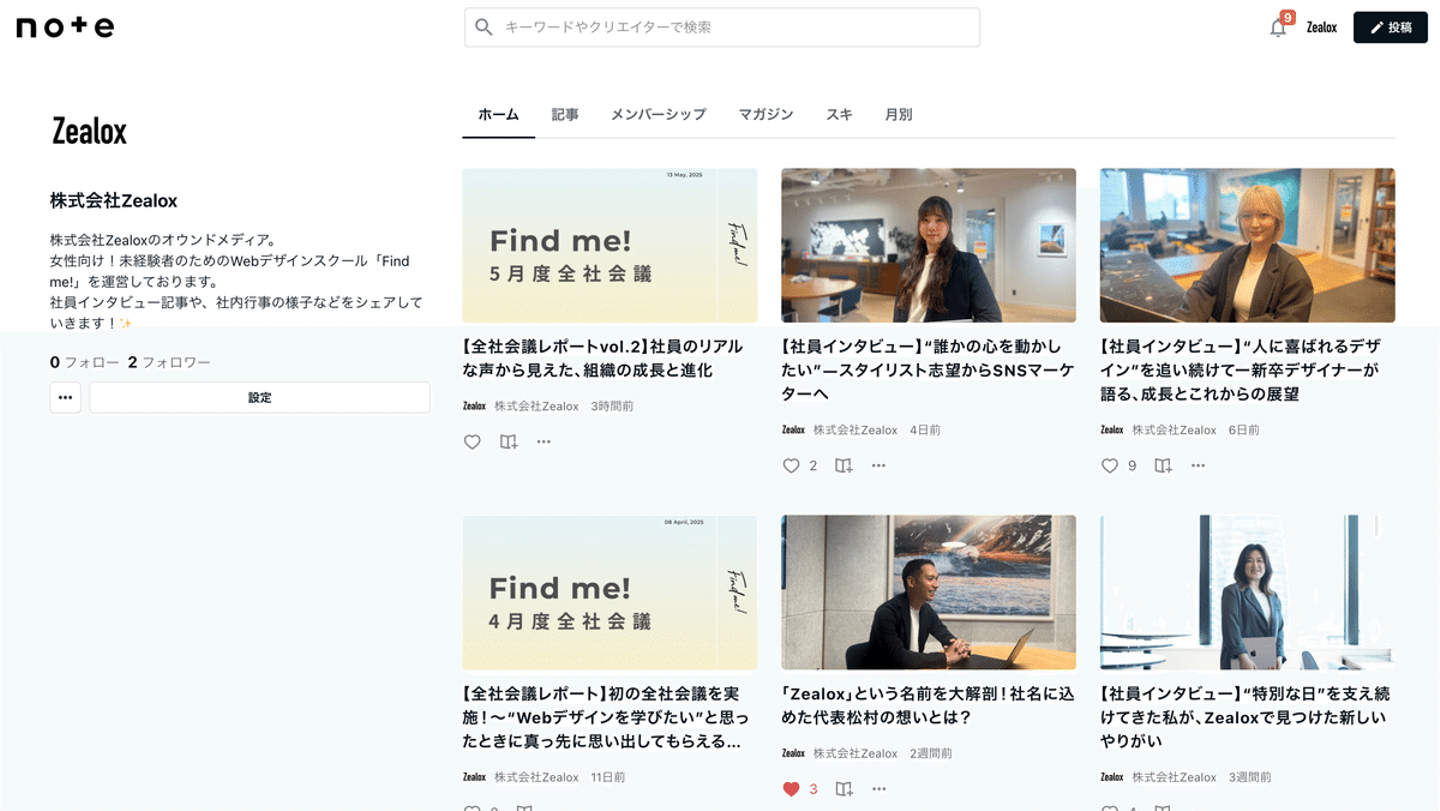Open the SNSマーケター interview article title

pos(928,370)
